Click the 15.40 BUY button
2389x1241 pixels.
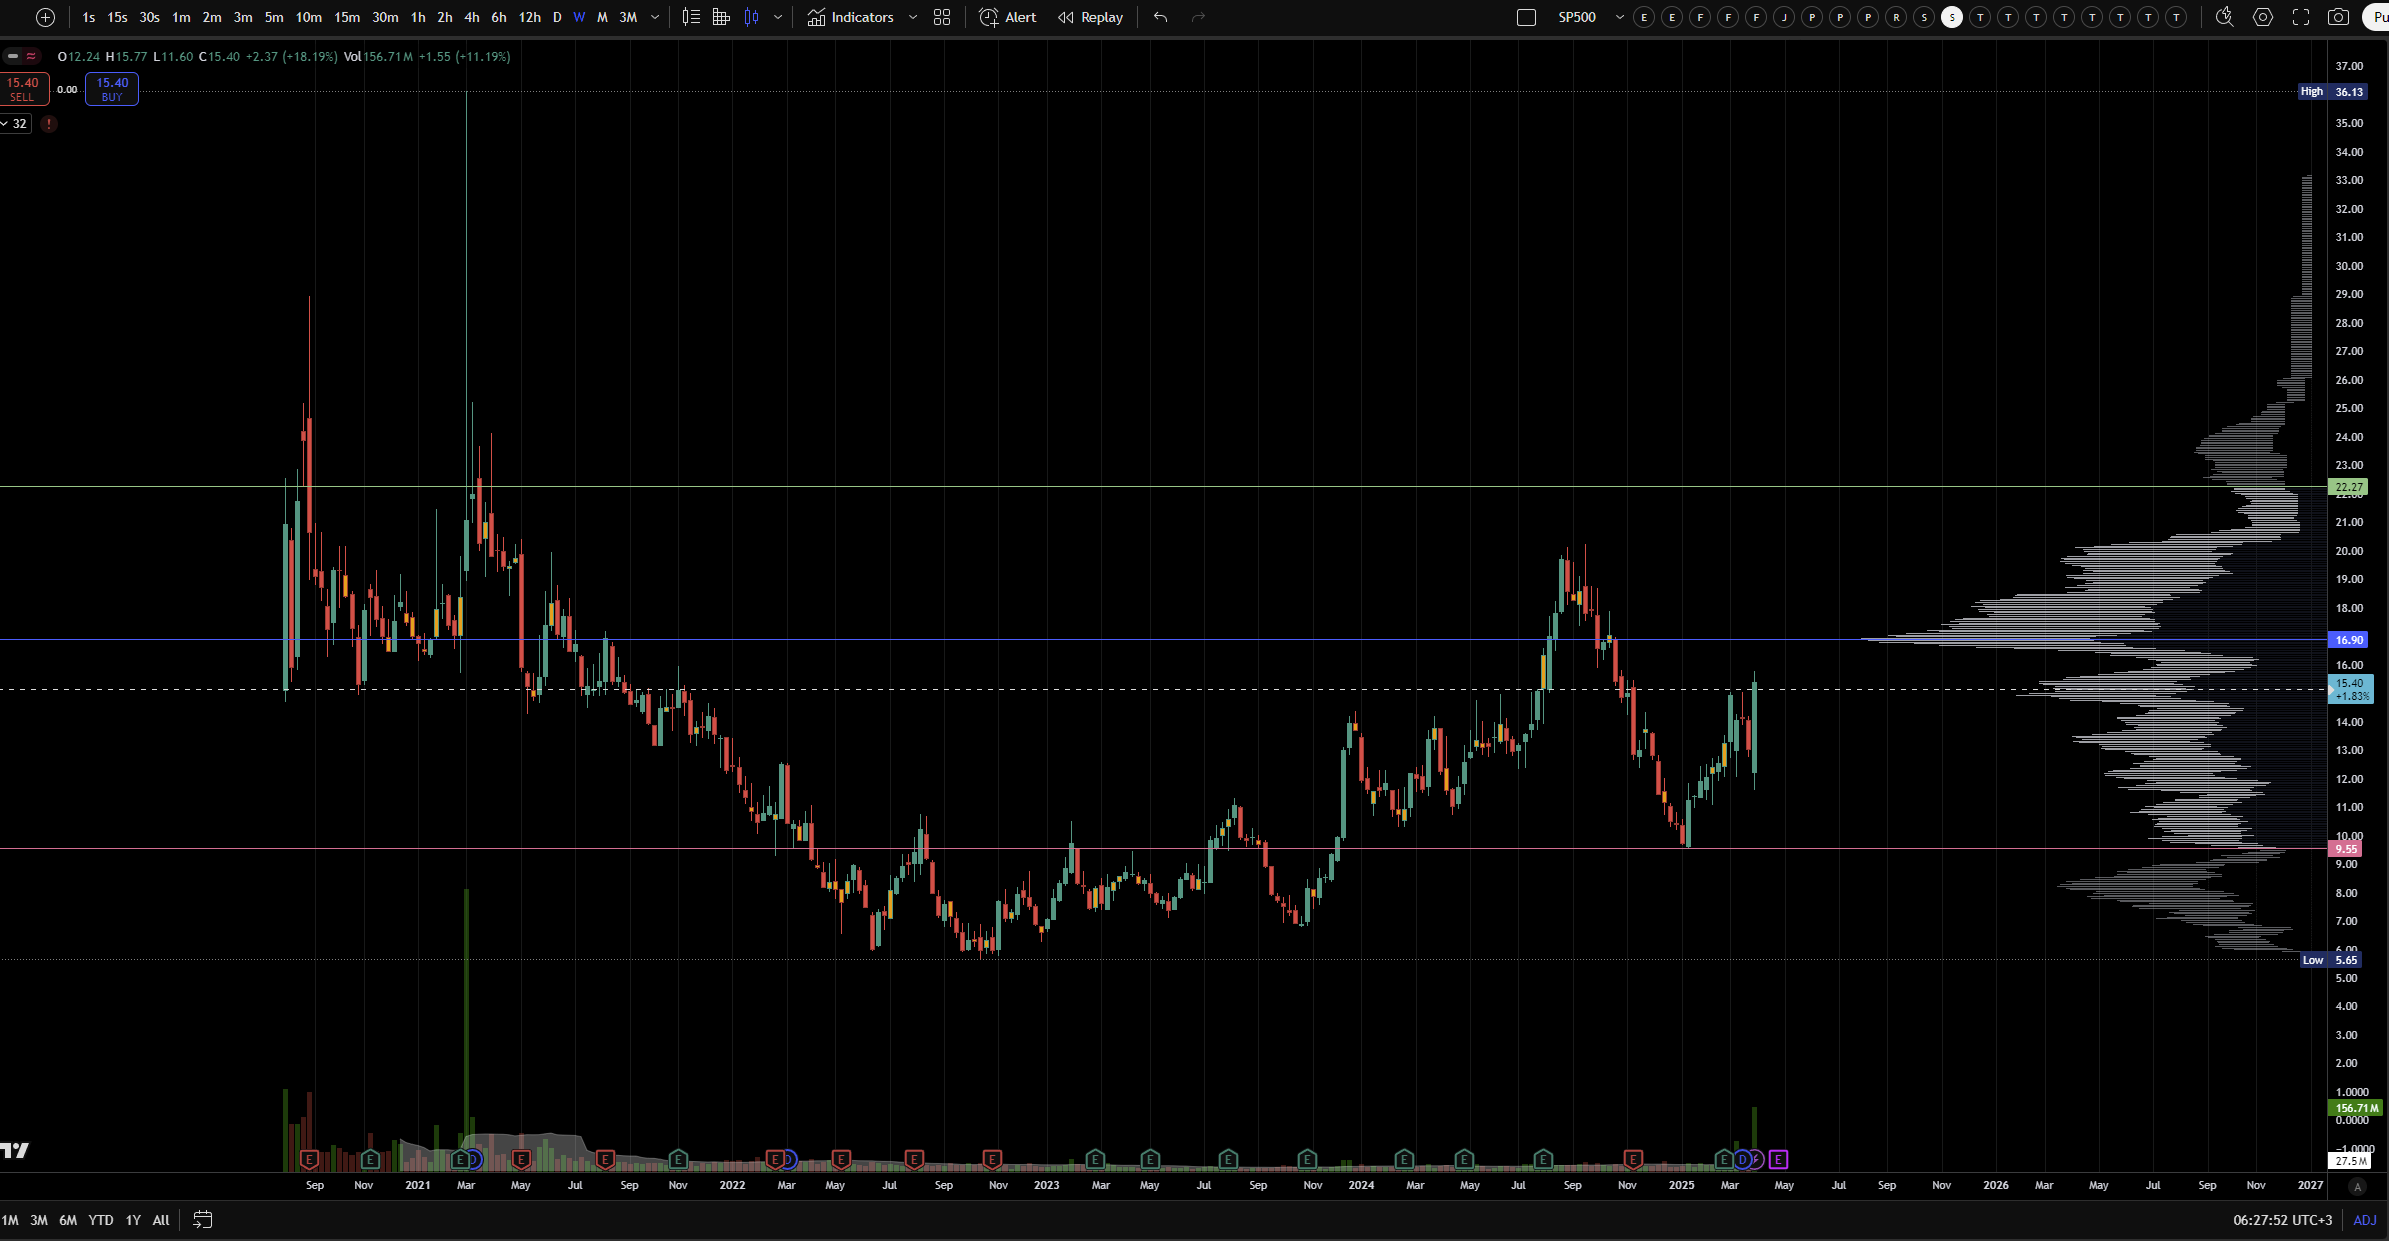coord(112,89)
